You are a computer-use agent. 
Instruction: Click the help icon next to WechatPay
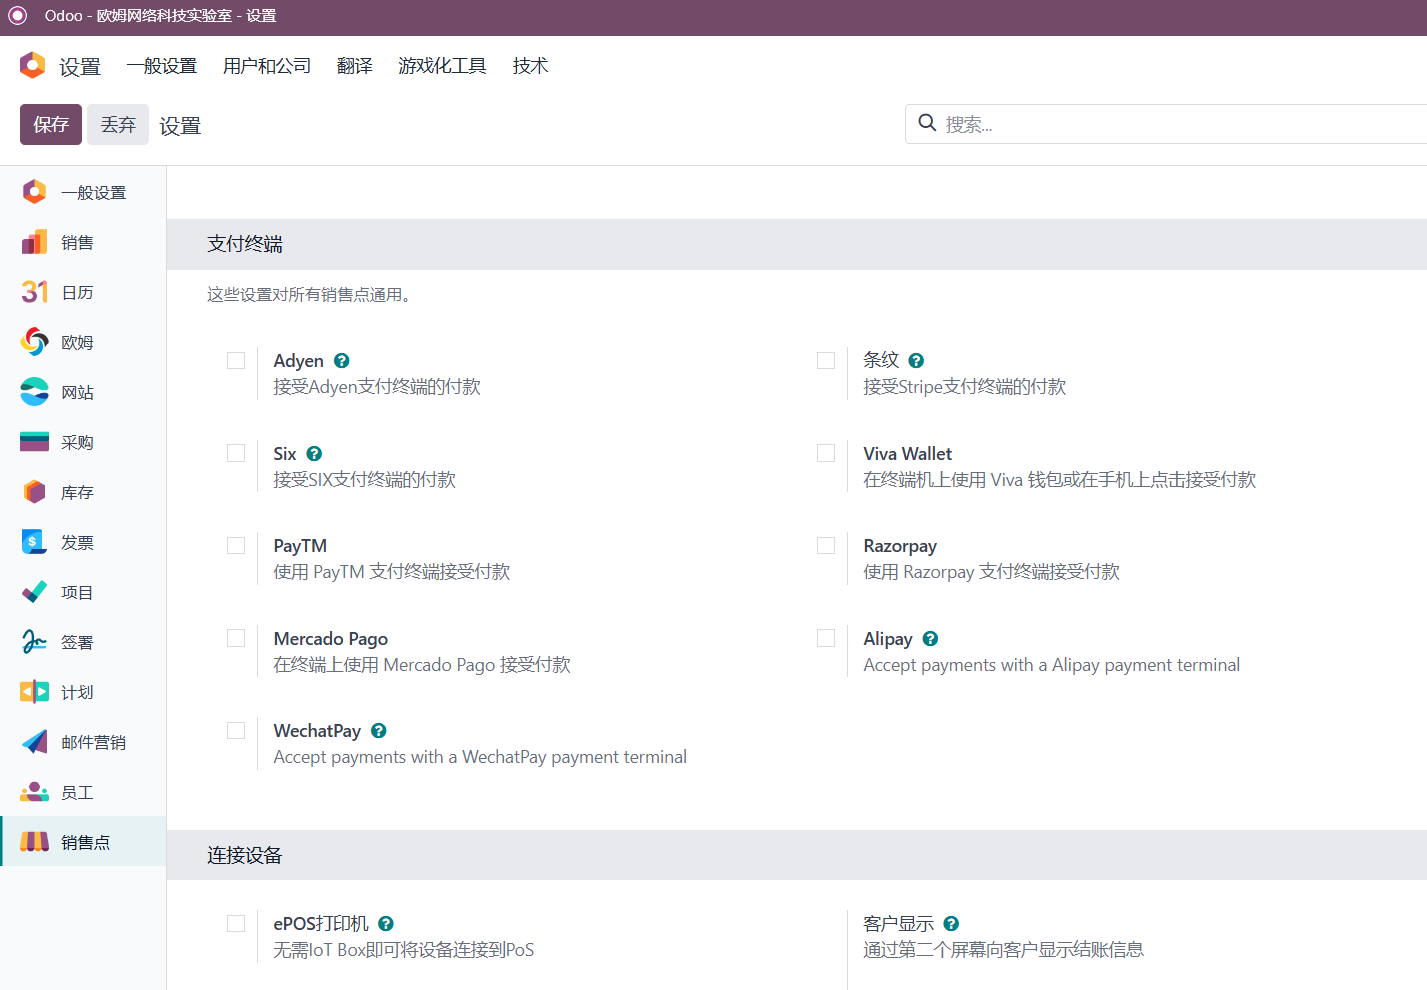coord(378,731)
